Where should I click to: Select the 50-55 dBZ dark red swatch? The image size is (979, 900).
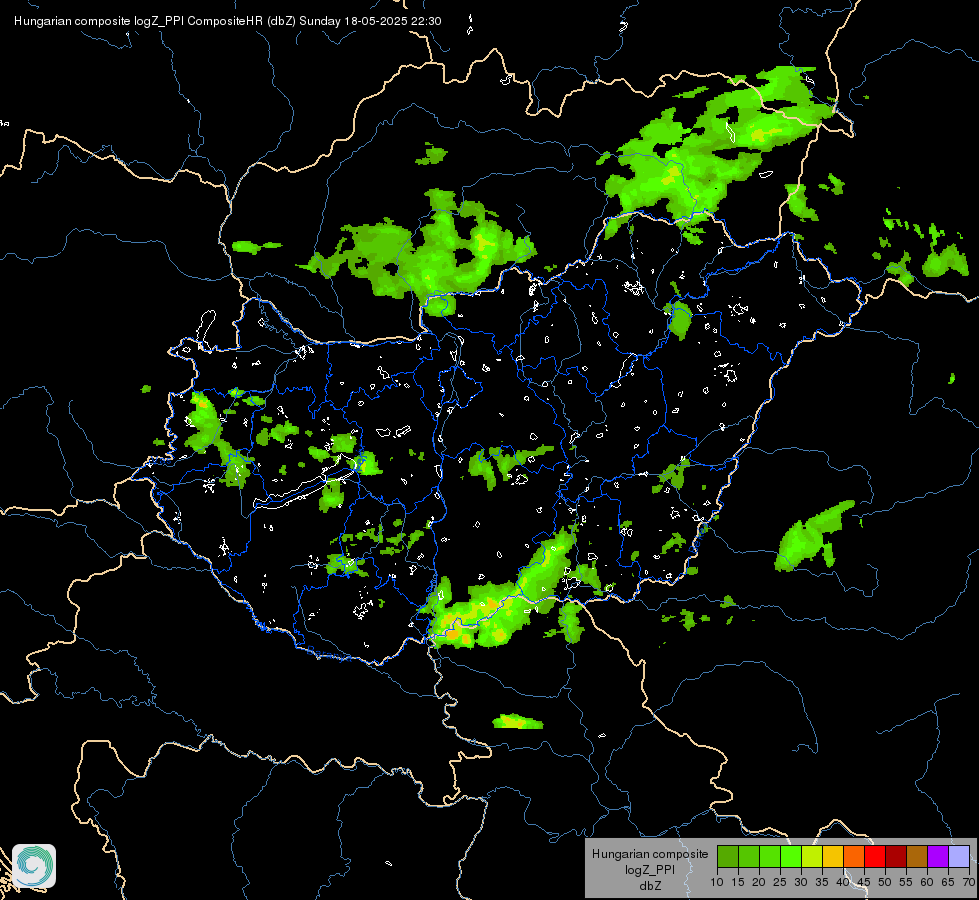896,856
